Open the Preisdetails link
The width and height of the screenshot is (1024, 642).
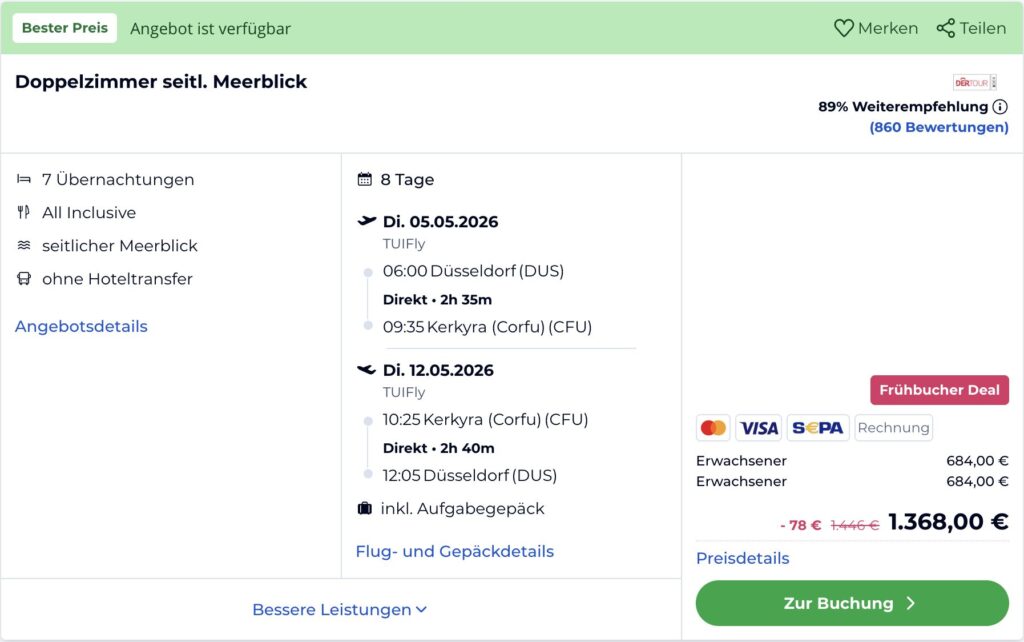742,558
